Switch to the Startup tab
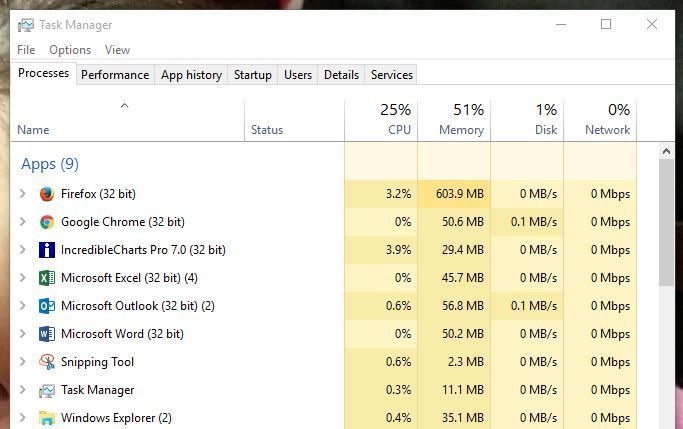This screenshot has height=429, width=683. 253,75
